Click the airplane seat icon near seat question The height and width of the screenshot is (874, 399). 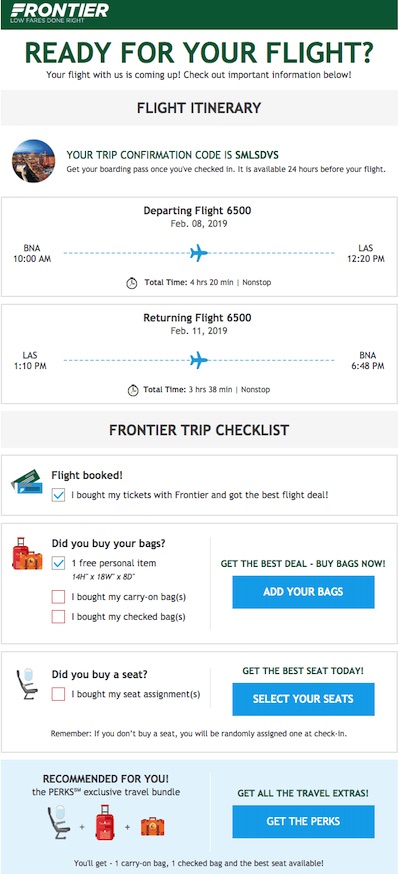point(27,684)
